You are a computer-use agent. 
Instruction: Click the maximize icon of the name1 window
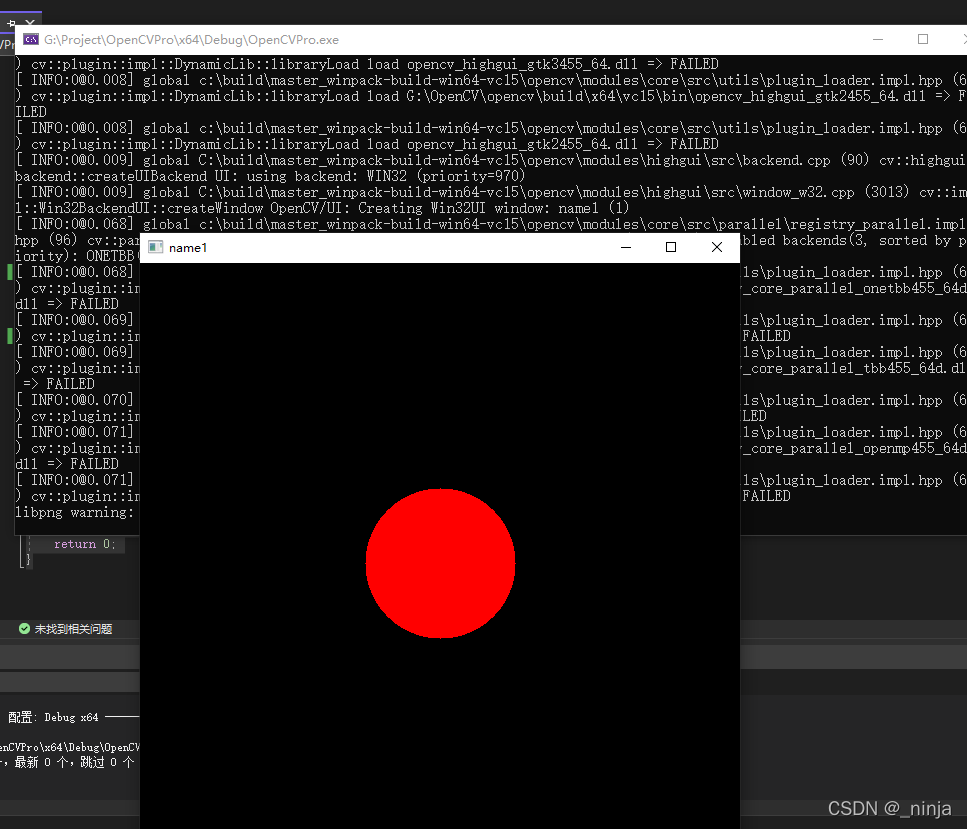tap(671, 247)
